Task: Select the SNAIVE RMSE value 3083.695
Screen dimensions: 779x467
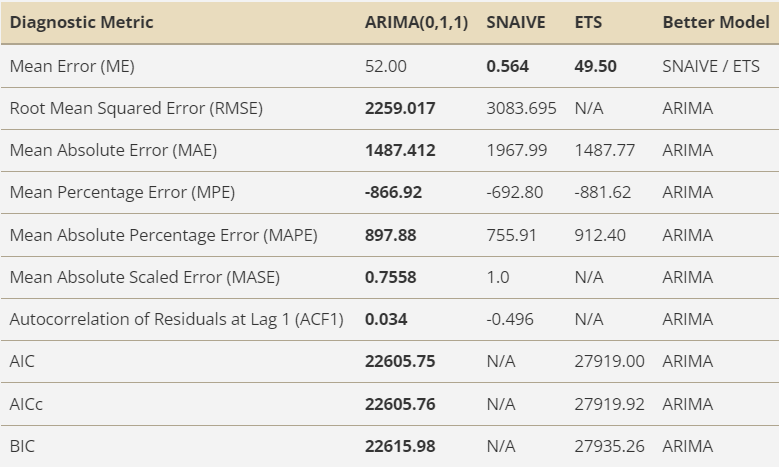Action: 521,108
